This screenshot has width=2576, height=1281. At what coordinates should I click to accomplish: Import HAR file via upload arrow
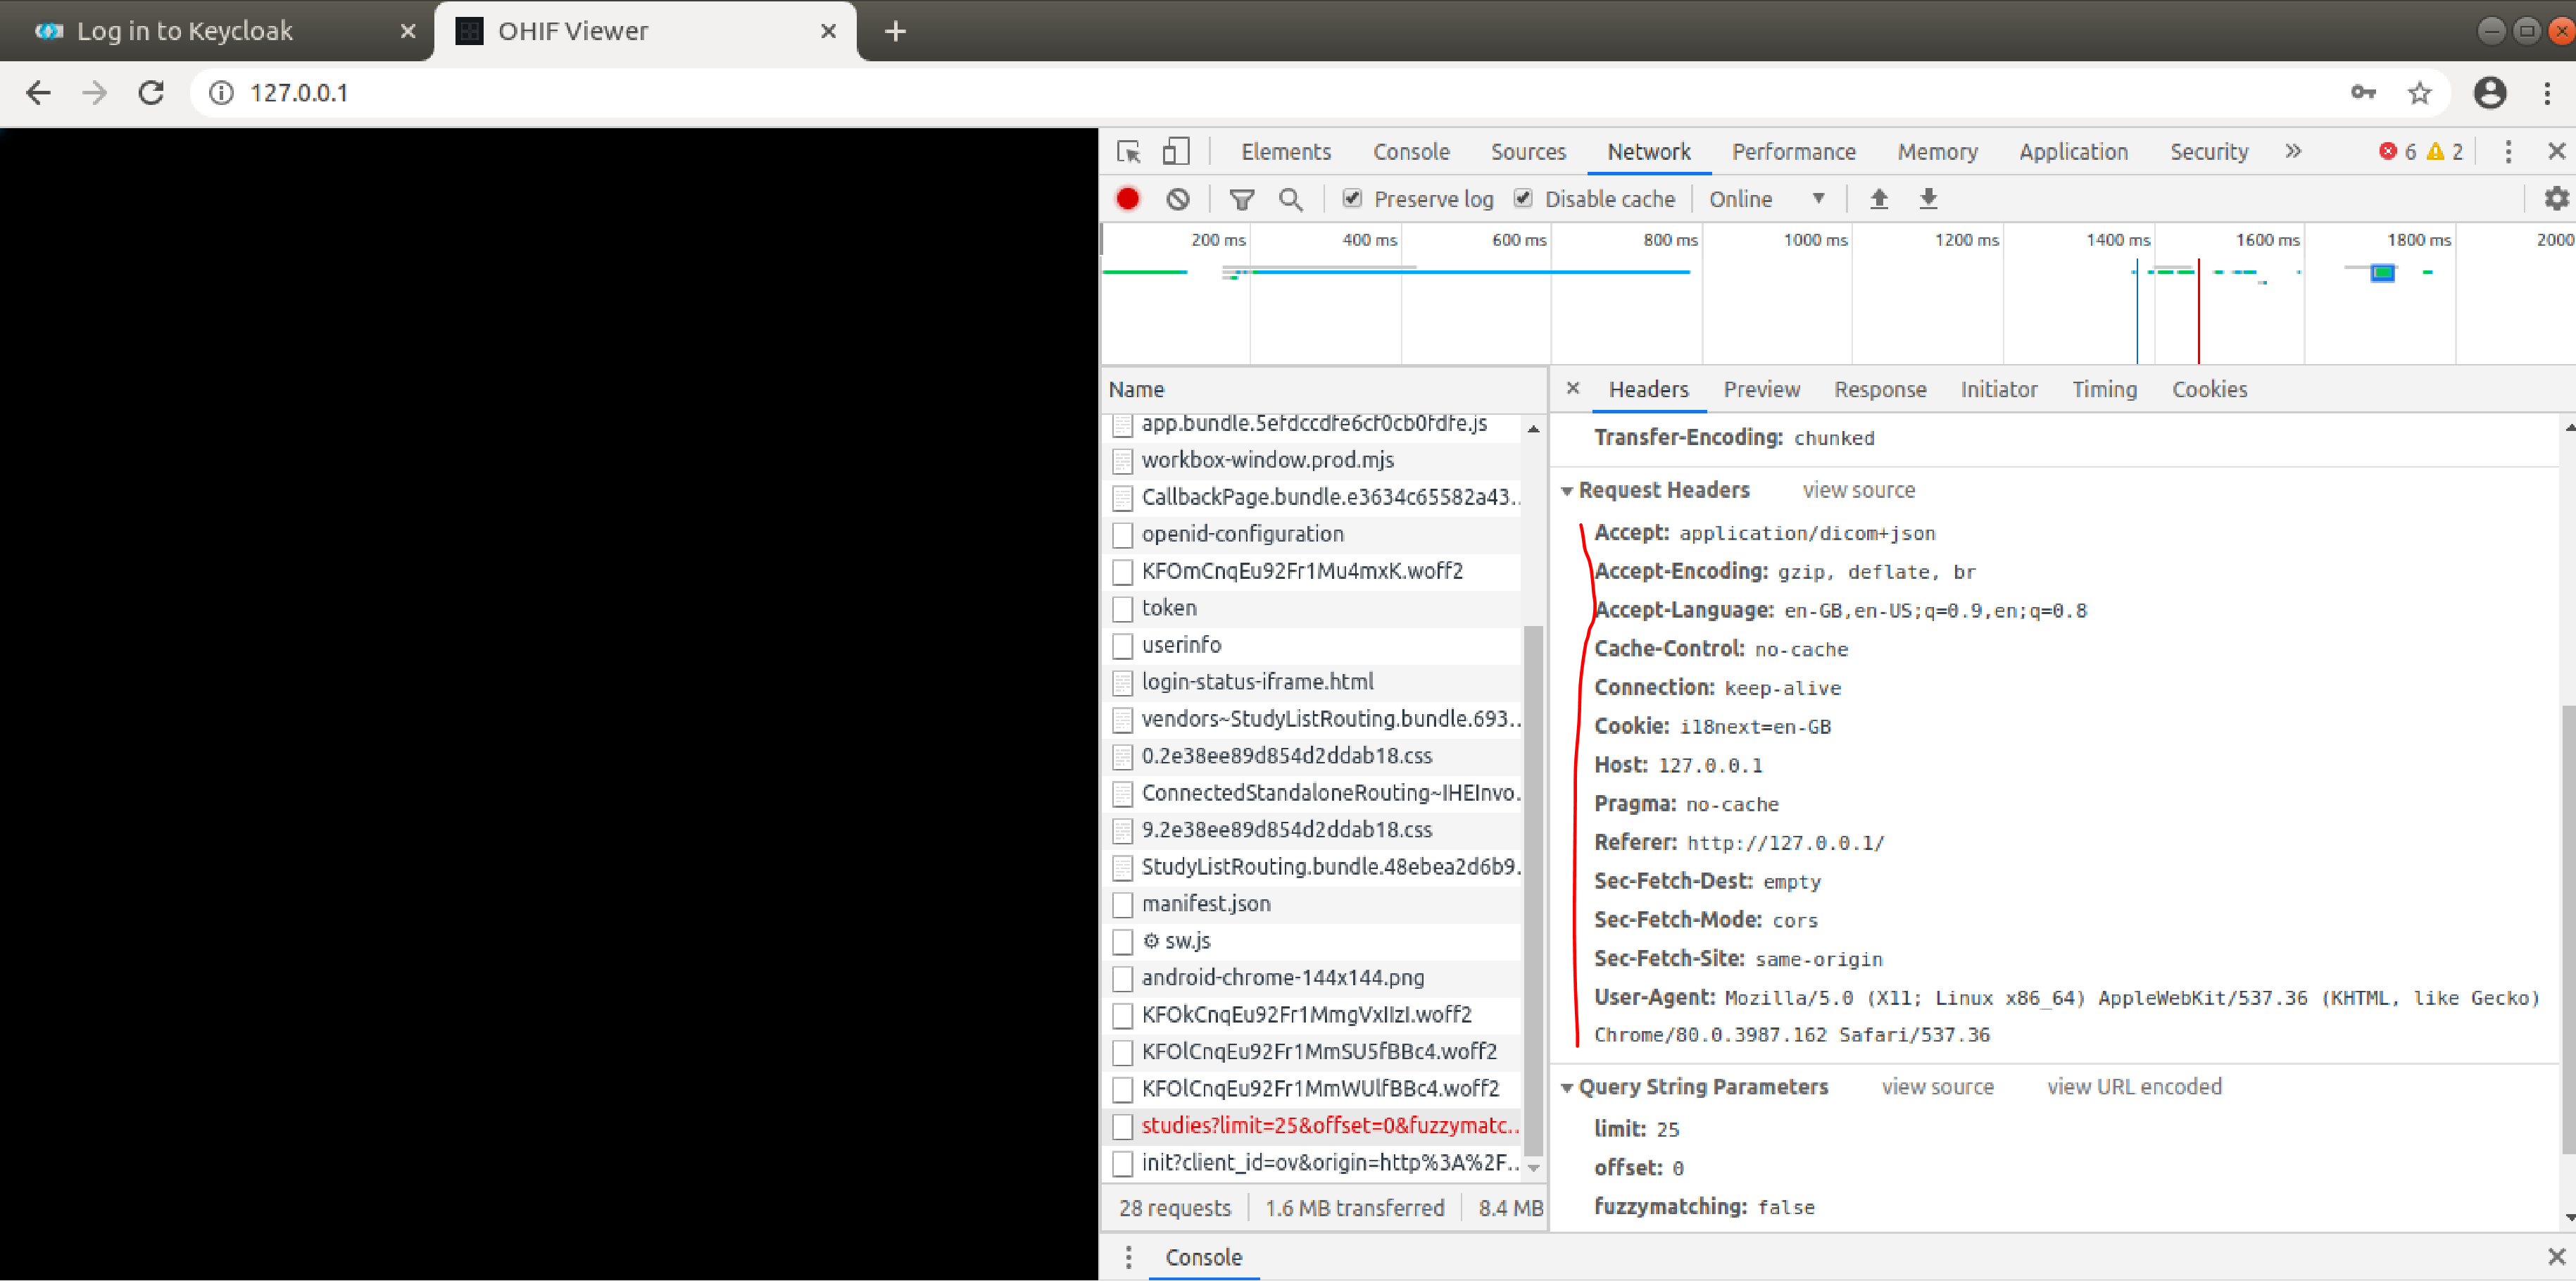tap(1879, 198)
